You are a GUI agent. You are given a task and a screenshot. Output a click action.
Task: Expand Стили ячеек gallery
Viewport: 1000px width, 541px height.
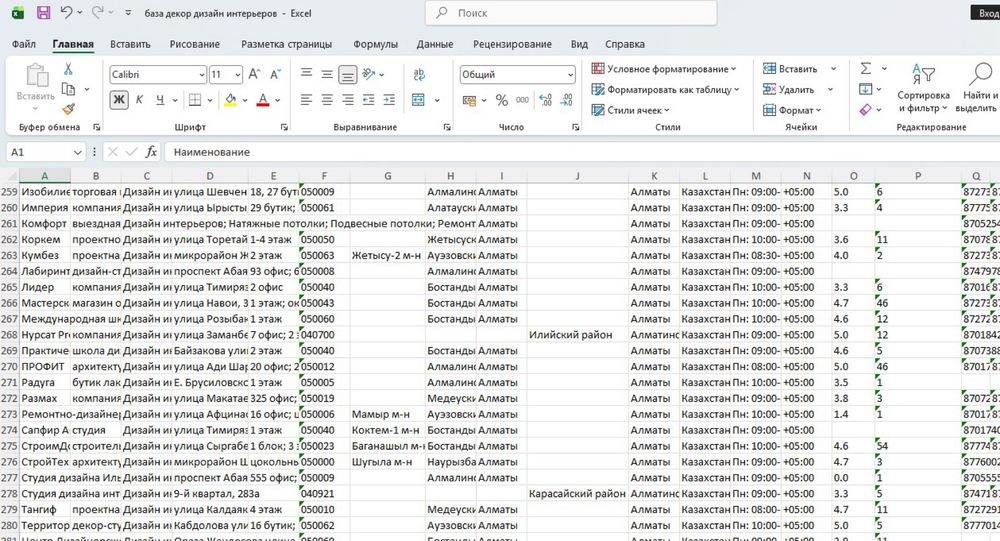point(630,110)
